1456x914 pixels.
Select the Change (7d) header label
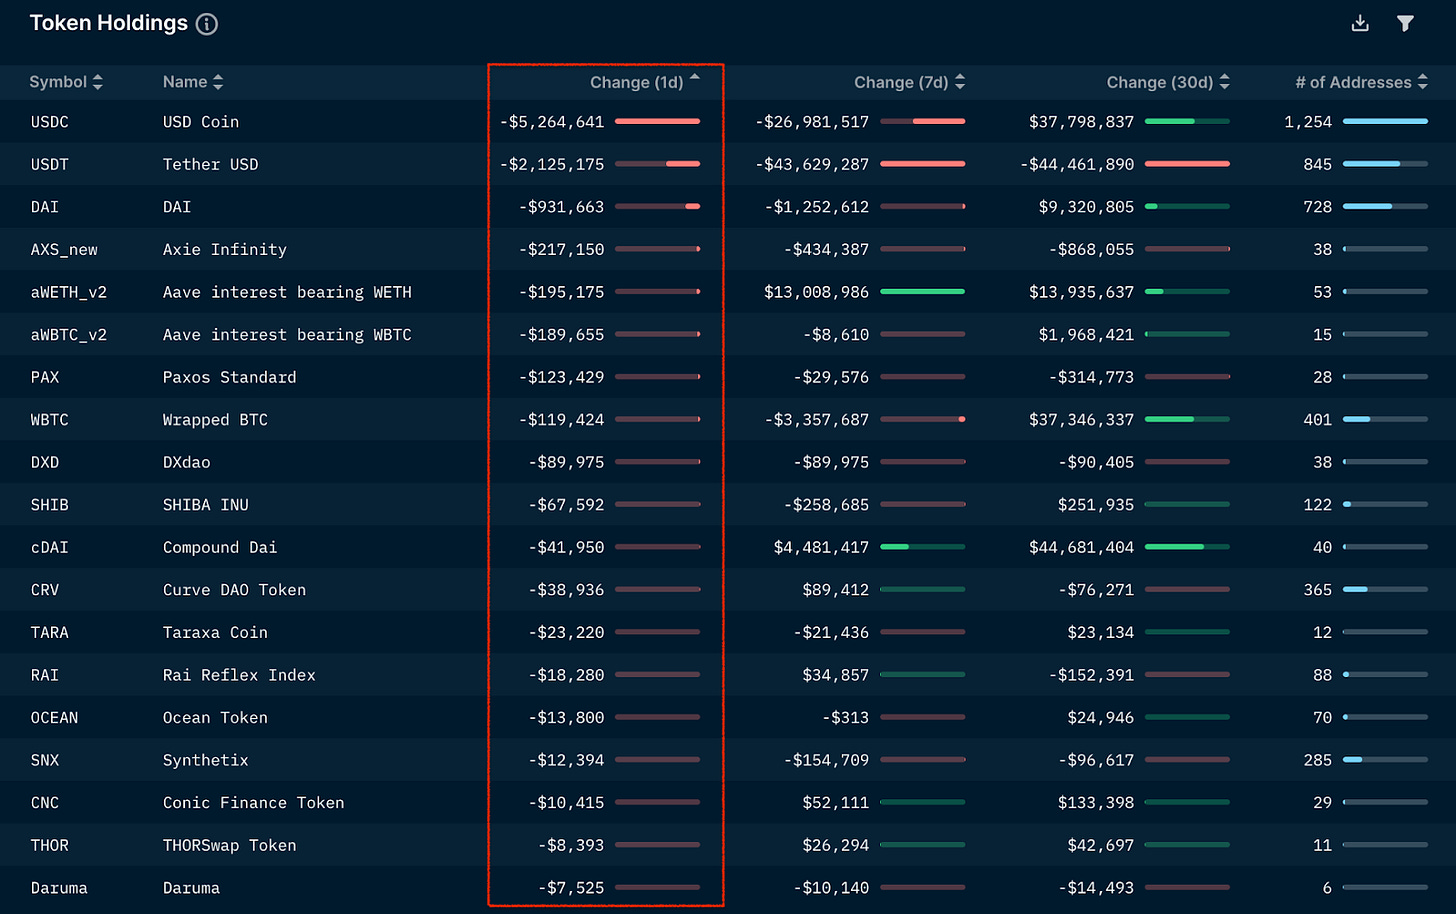point(901,82)
